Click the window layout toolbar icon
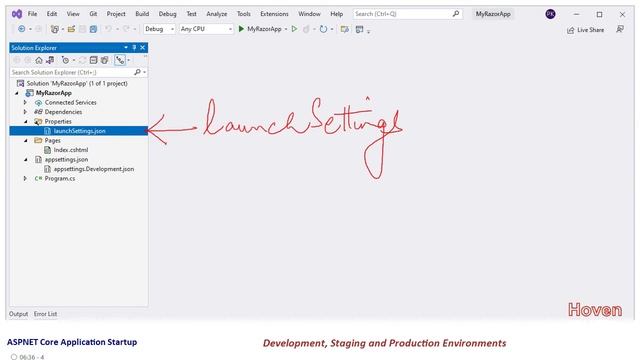Screen dimensions: 640x360 coord(359,29)
